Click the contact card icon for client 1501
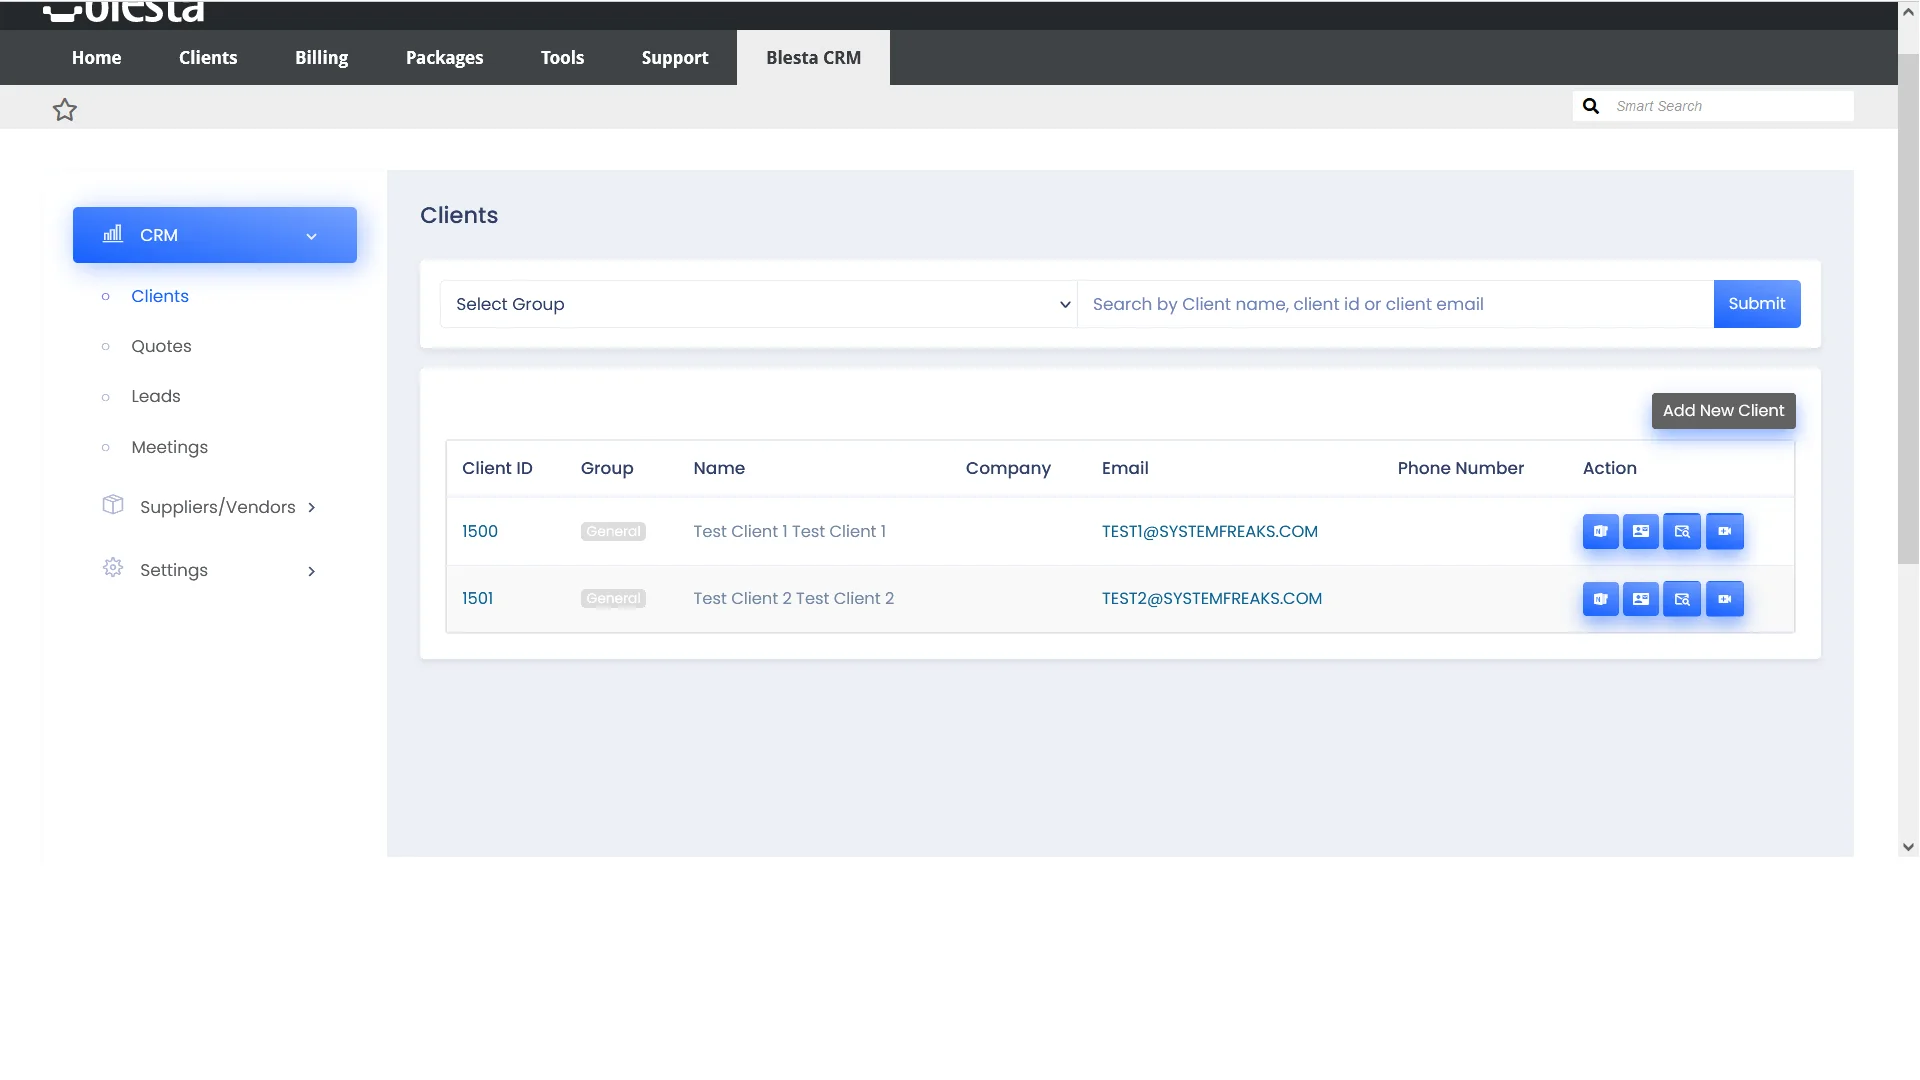The image size is (1920, 1080). [x=1640, y=599]
